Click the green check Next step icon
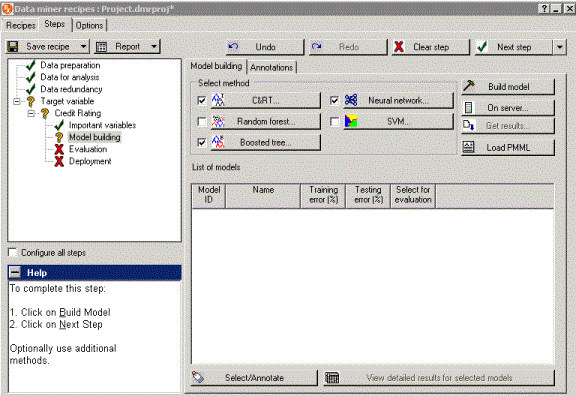The image size is (576, 396). point(482,47)
